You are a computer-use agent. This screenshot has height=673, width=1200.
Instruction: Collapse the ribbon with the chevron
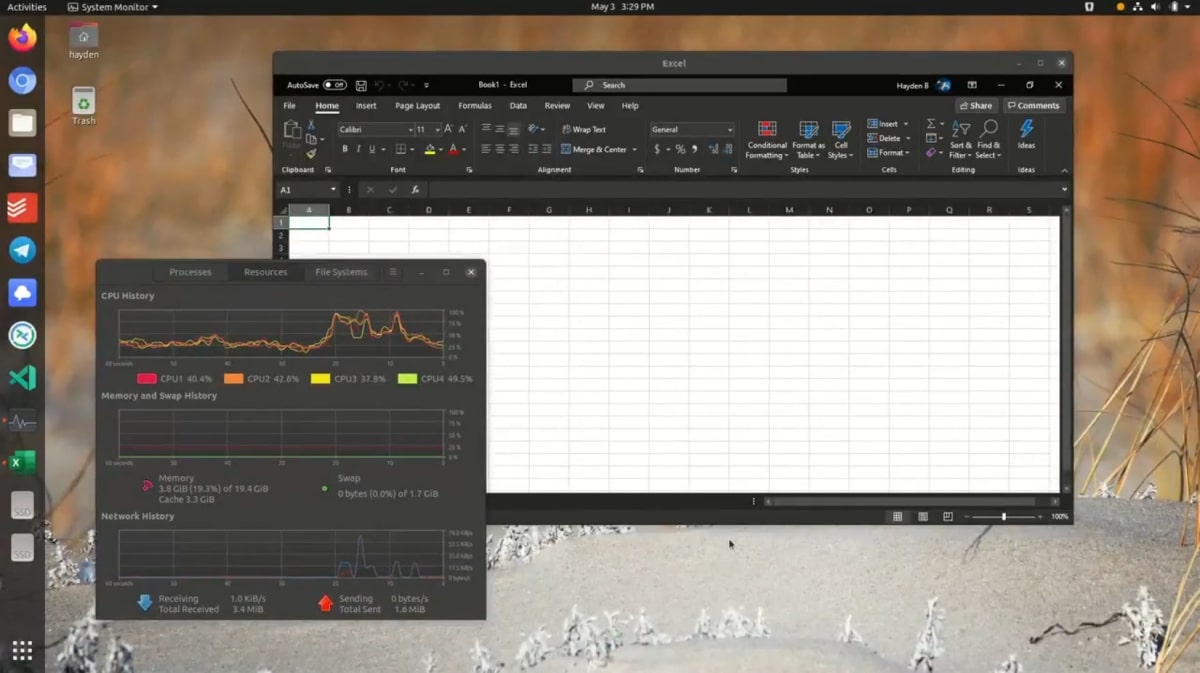tap(1064, 170)
